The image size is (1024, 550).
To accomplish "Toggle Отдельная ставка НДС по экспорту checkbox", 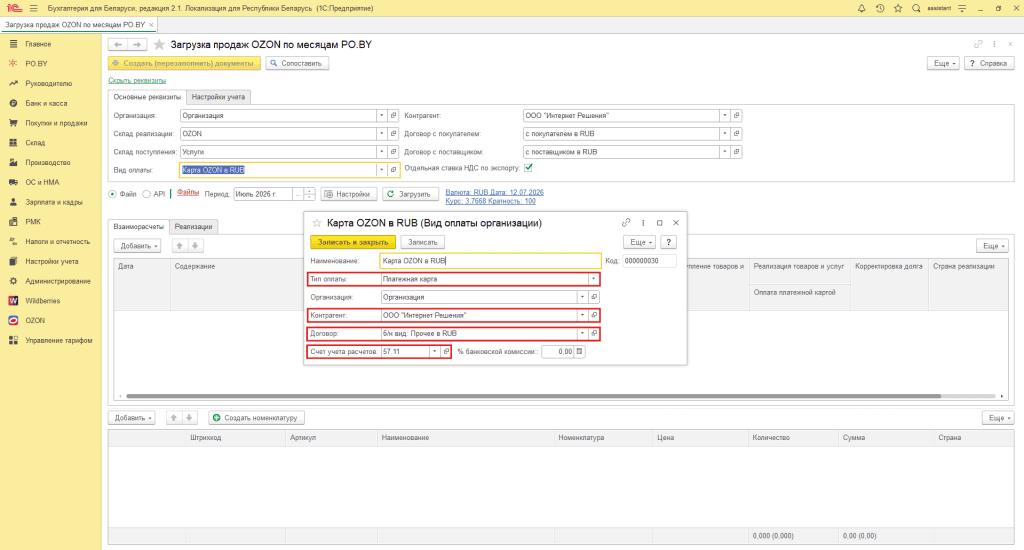I will pos(528,168).
